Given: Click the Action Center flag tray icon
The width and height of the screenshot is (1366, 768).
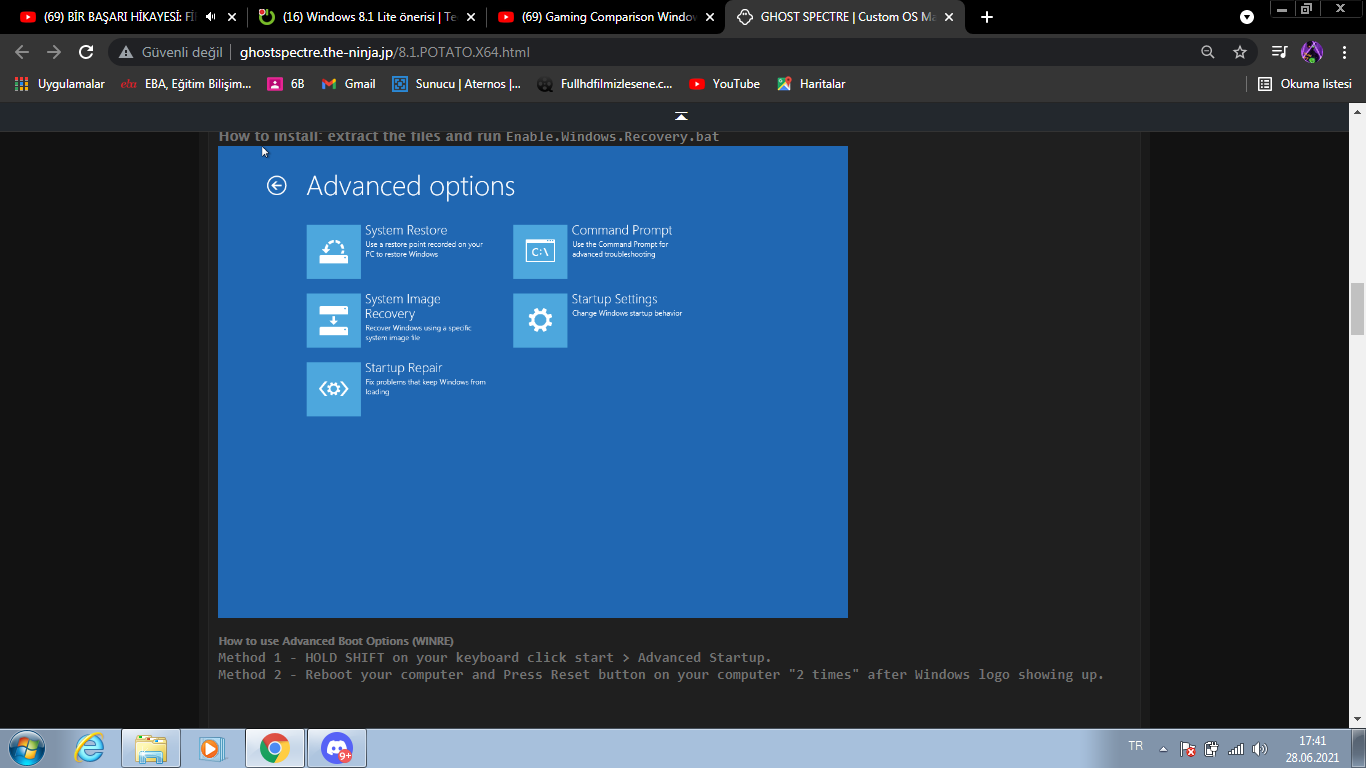Looking at the screenshot, I should point(1188,748).
